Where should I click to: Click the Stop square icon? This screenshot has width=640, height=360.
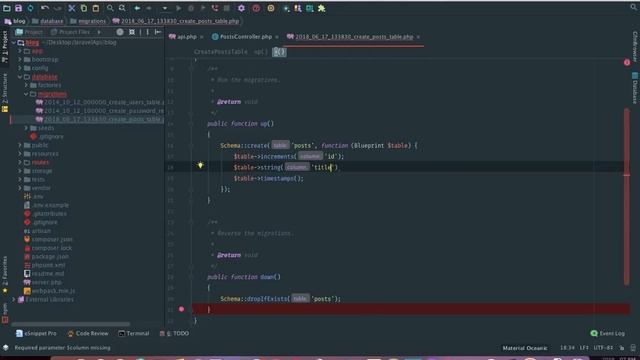click(x=227, y=8)
